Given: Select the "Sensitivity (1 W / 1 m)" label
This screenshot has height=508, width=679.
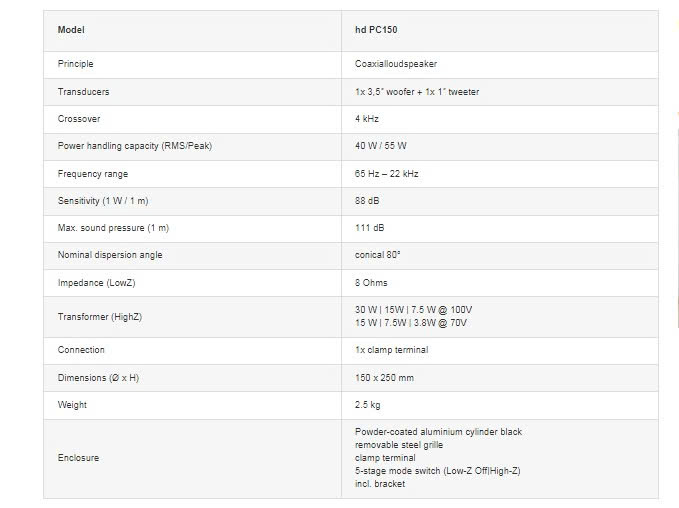Looking at the screenshot, I should (x=106, y=201).
